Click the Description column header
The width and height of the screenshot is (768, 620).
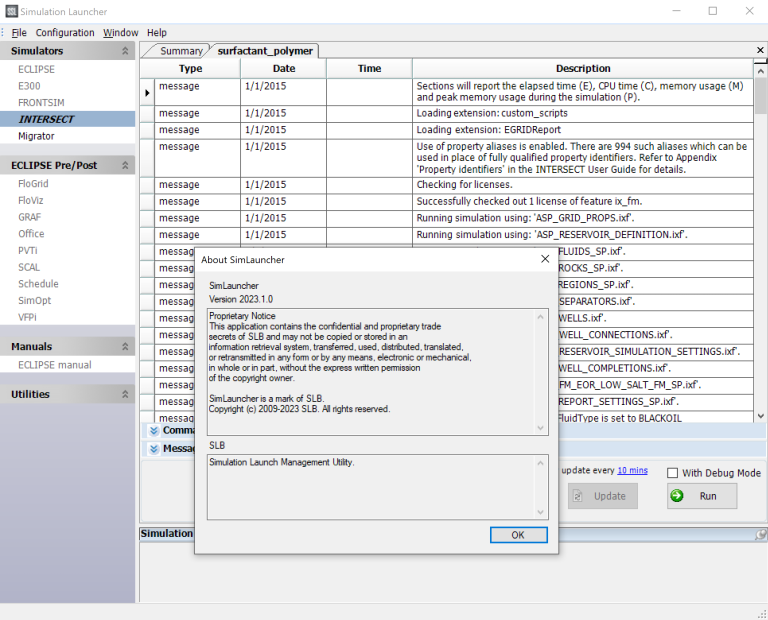(582, 68)
